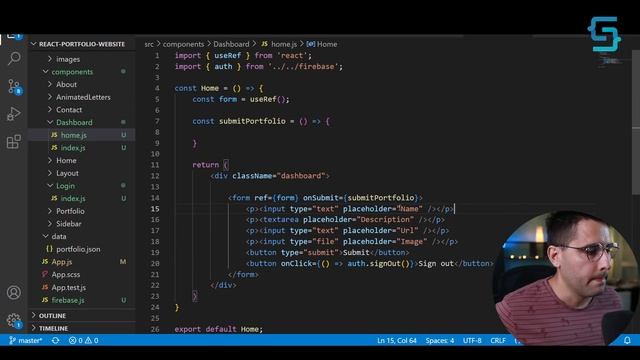The width and height of the screenshot is (640, 360).
Task: Click the Dashboard breadcrumb
Action: tap(231, 44)
